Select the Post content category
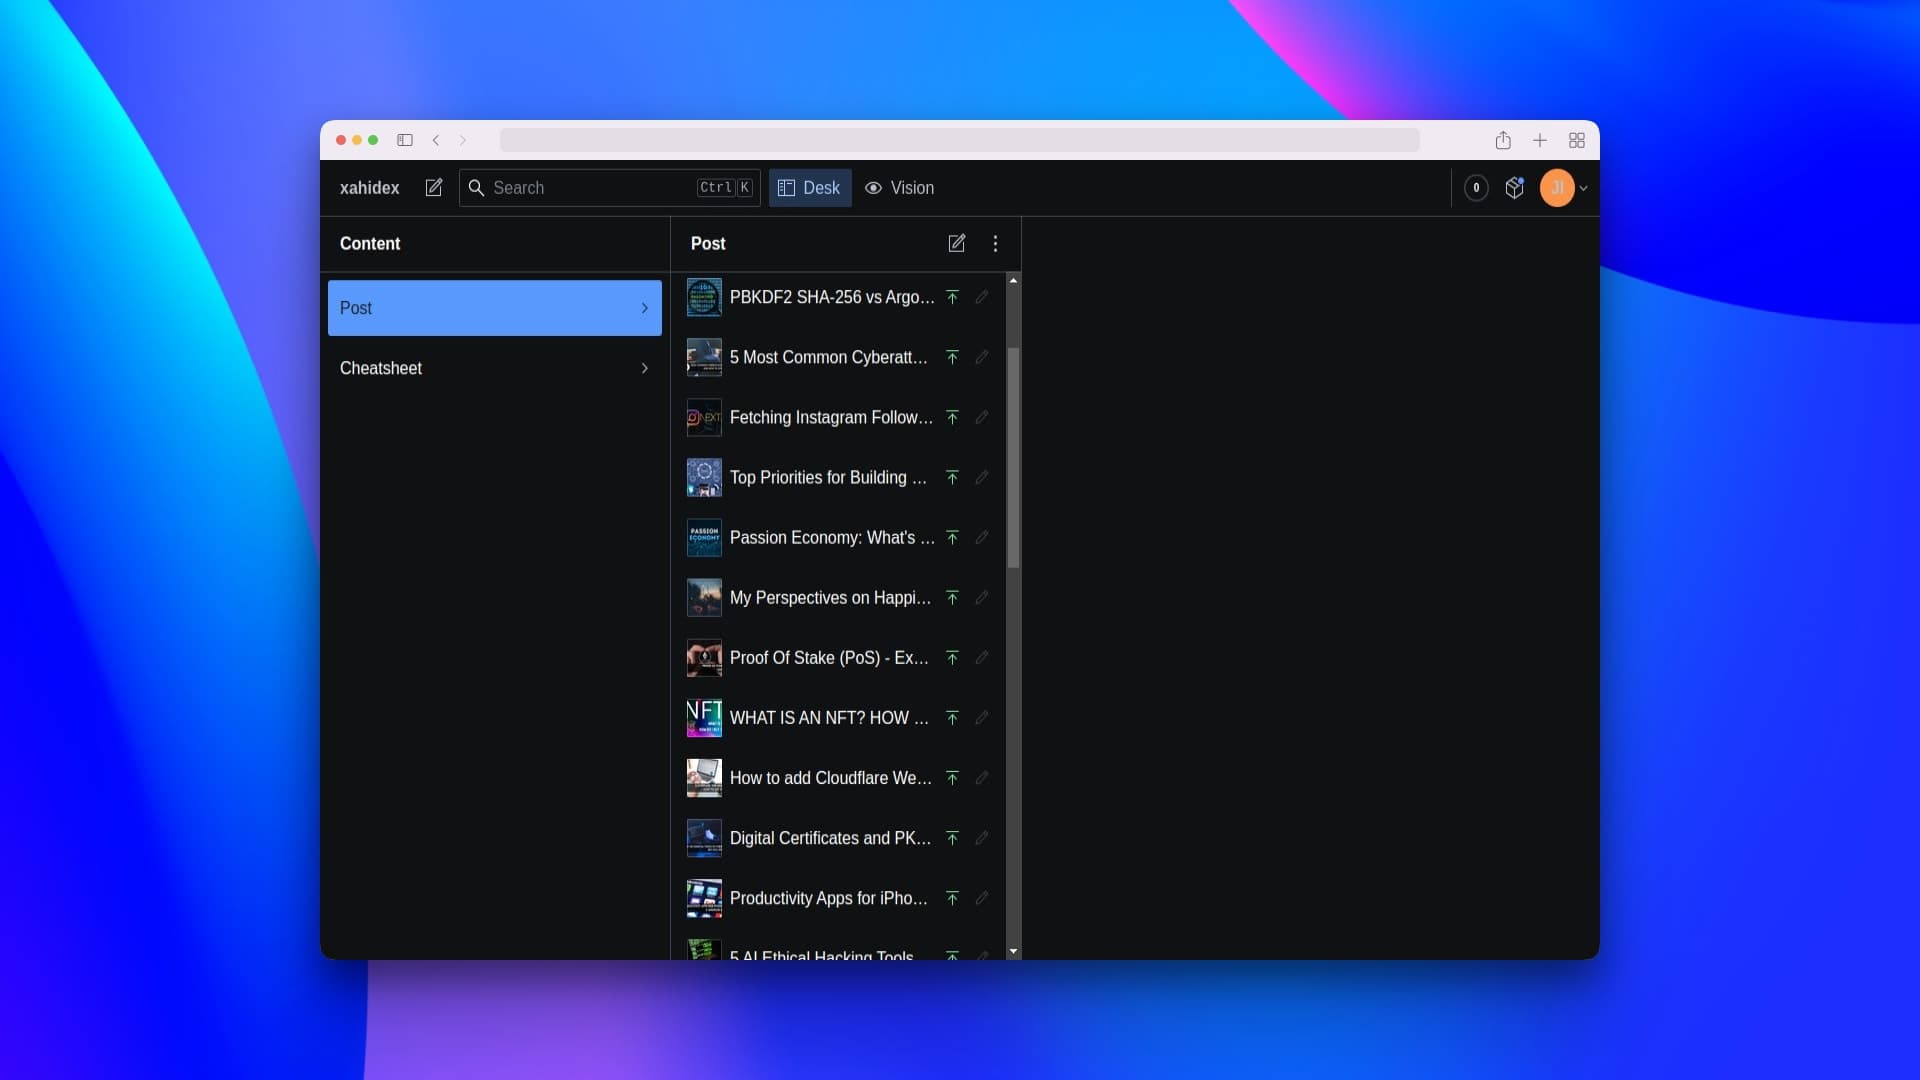The height and width of the screenshot is (1080, 1920). click(495, 307)
